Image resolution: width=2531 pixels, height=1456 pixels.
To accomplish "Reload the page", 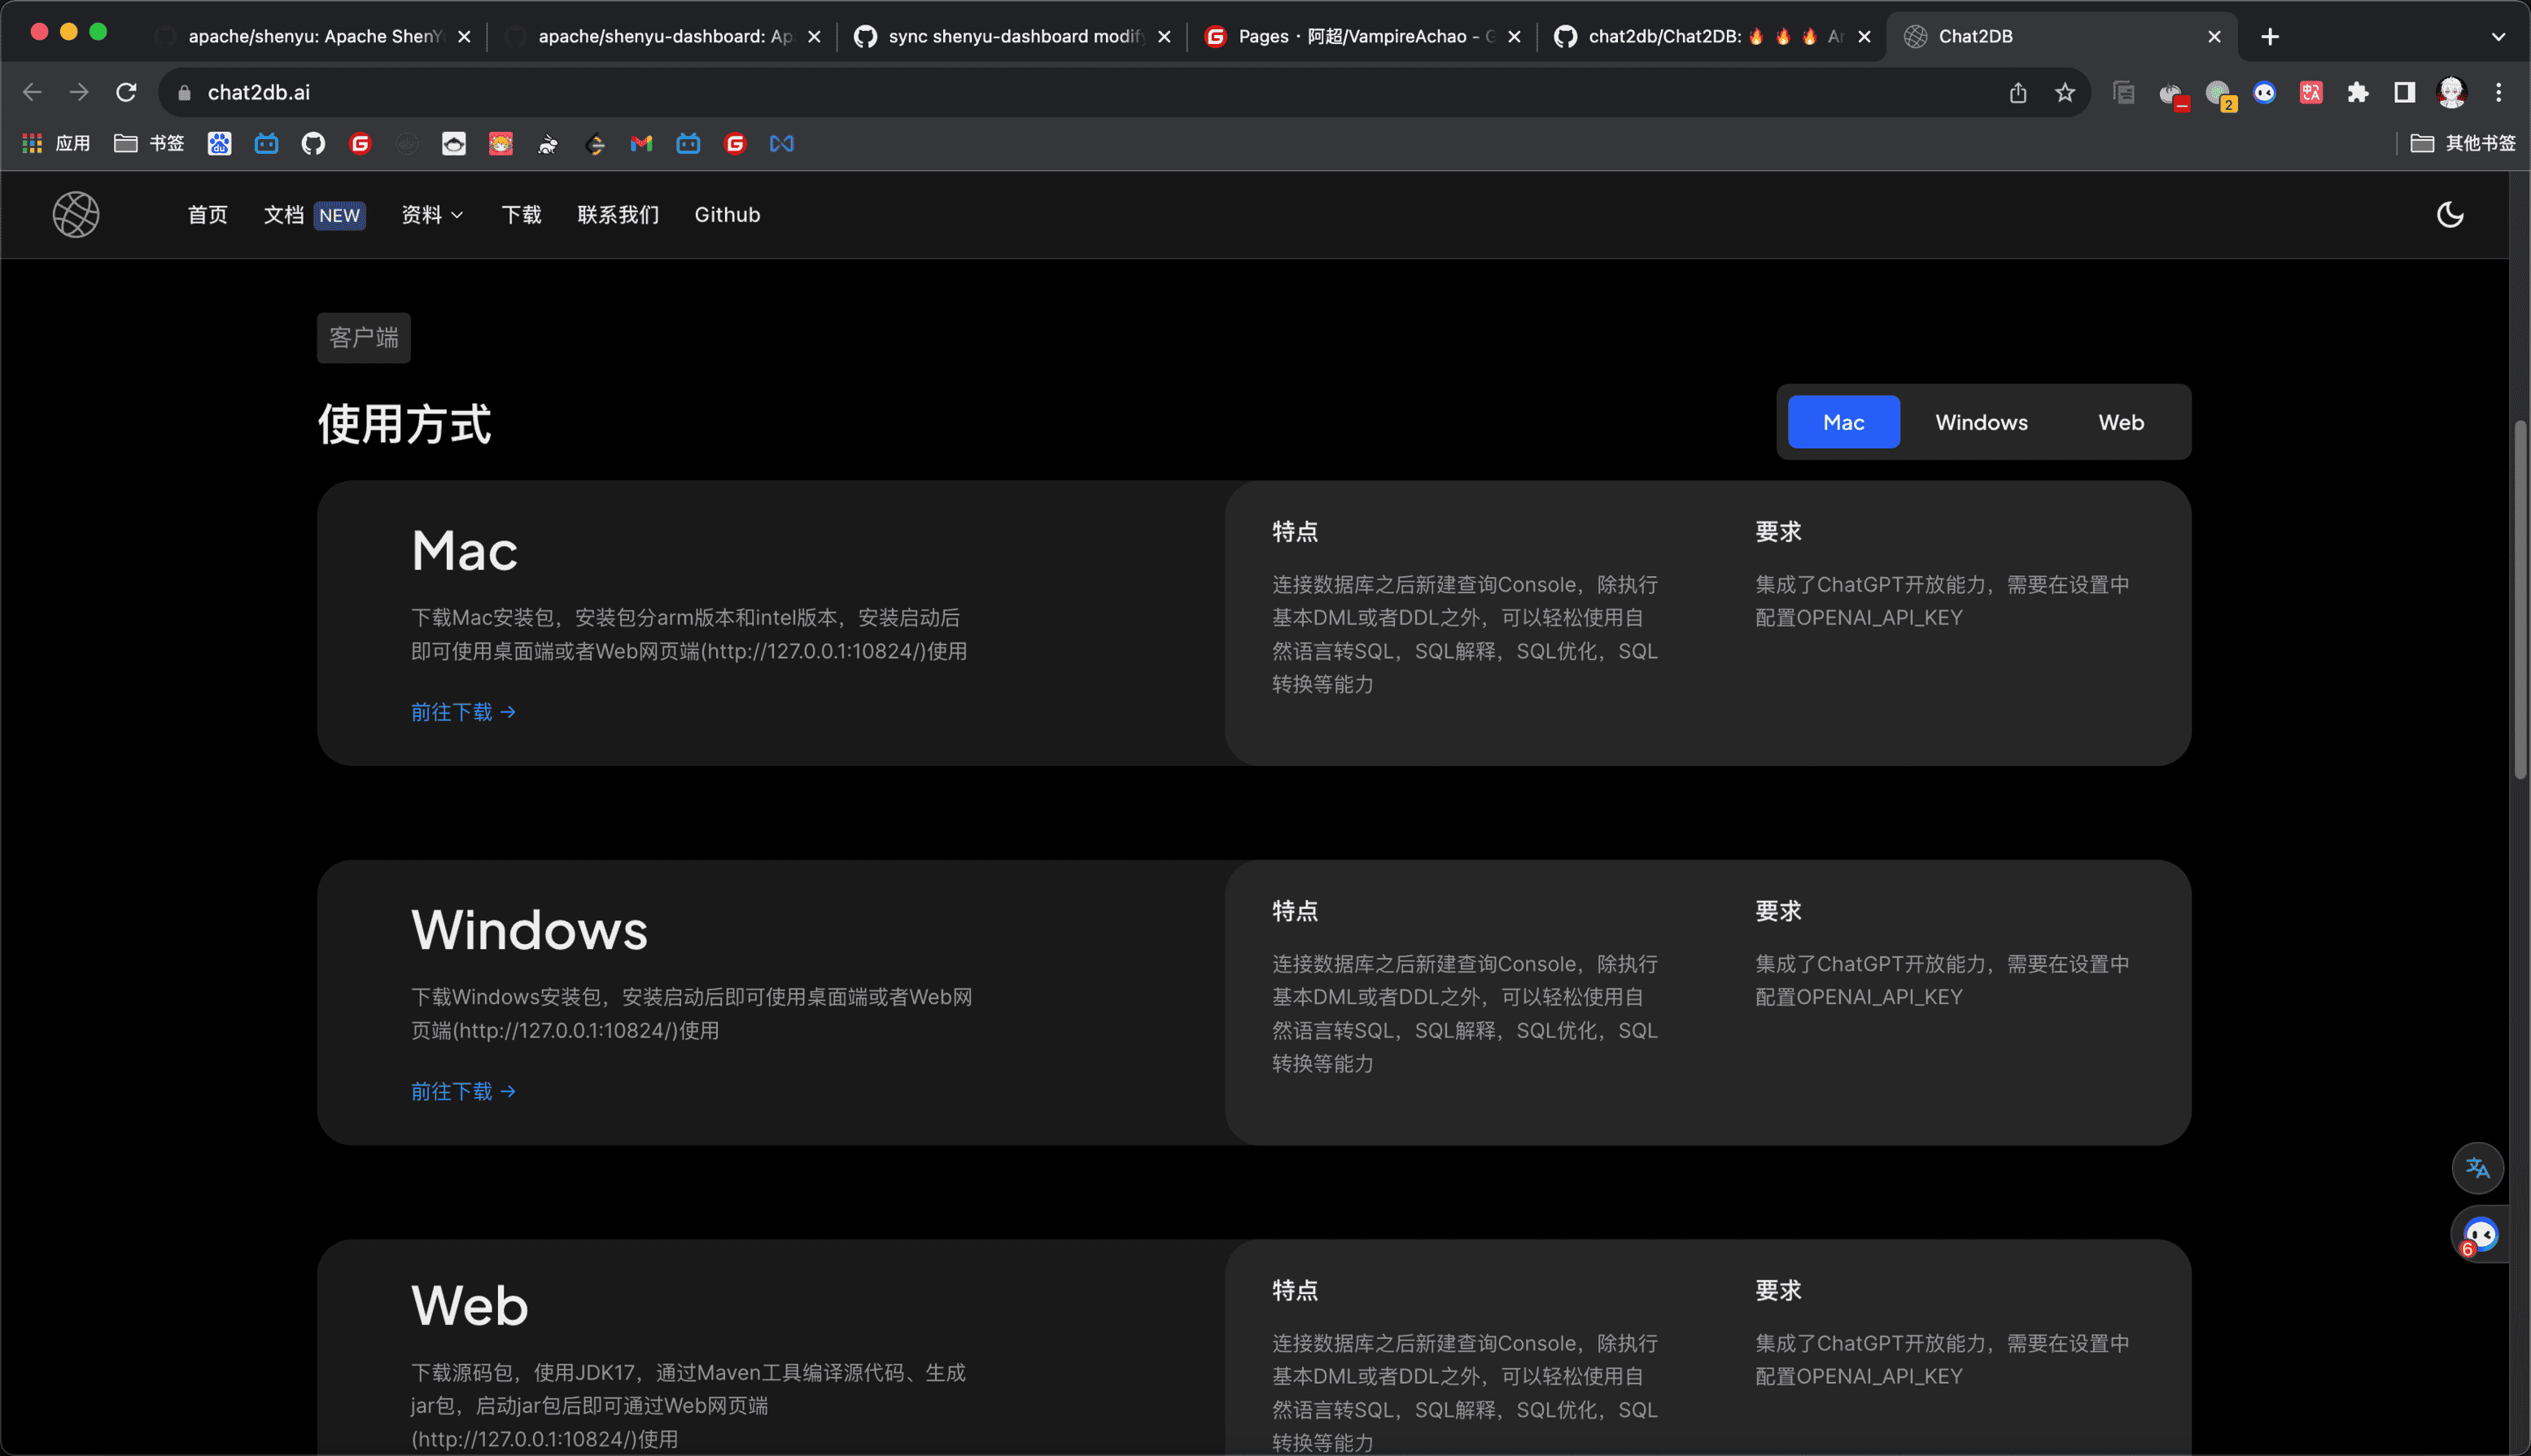I will click(126, 92).
